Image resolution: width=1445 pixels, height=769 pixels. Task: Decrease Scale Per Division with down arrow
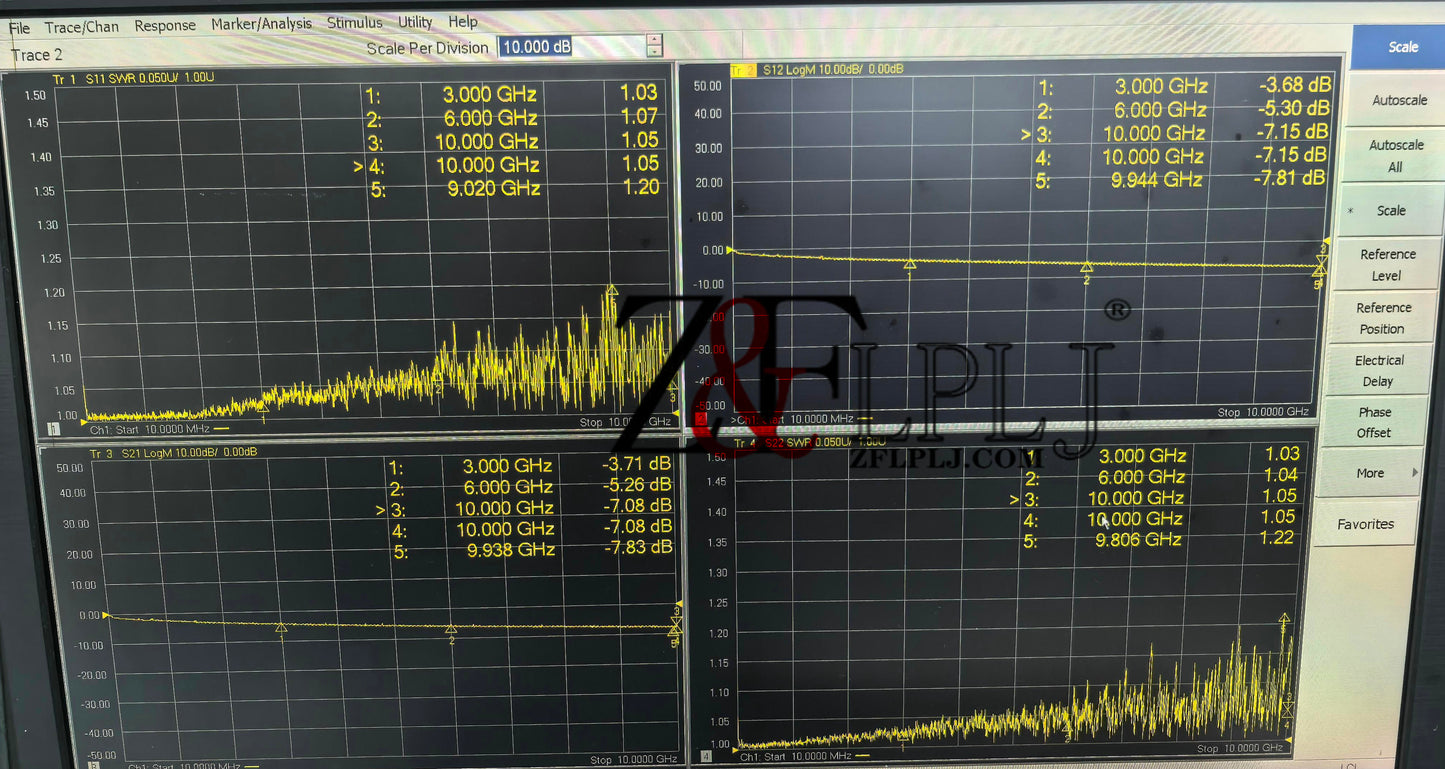[x=654, y=53]
